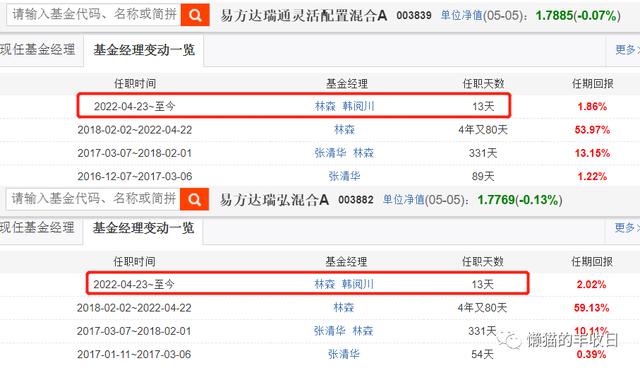This screenshot has height=368, width=640.
Task: Select the 基金经理 column header in 易方达瑞弘 table
Action: coord(346,262)
